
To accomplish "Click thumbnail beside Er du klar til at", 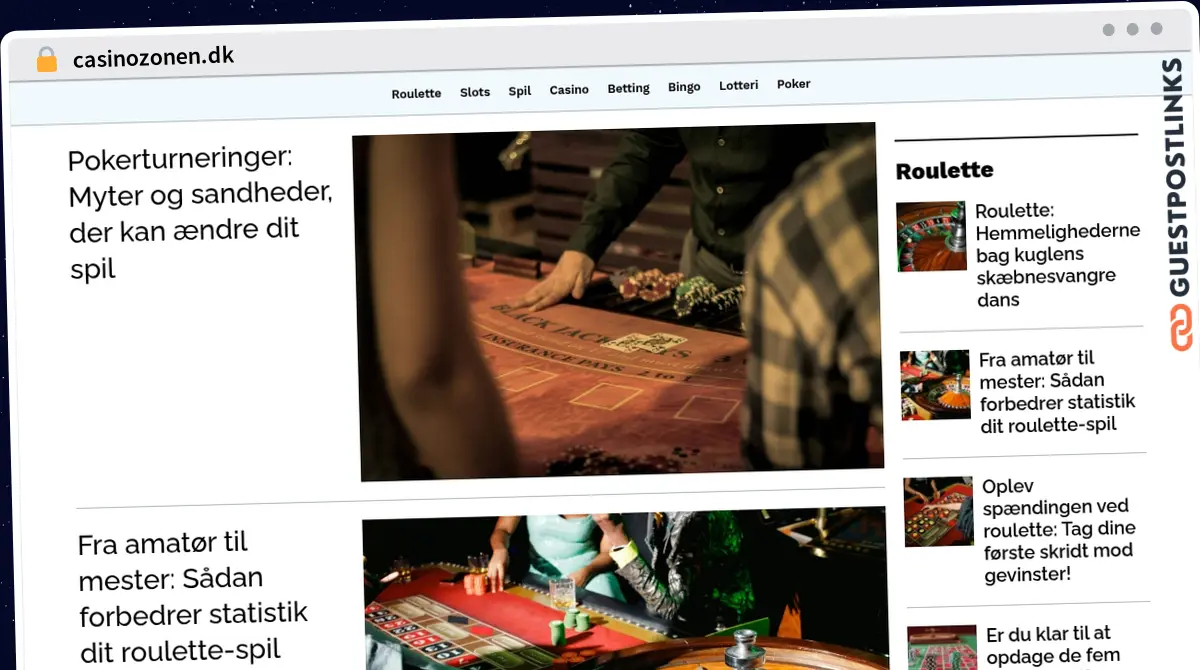I will [x=943, y=648].
